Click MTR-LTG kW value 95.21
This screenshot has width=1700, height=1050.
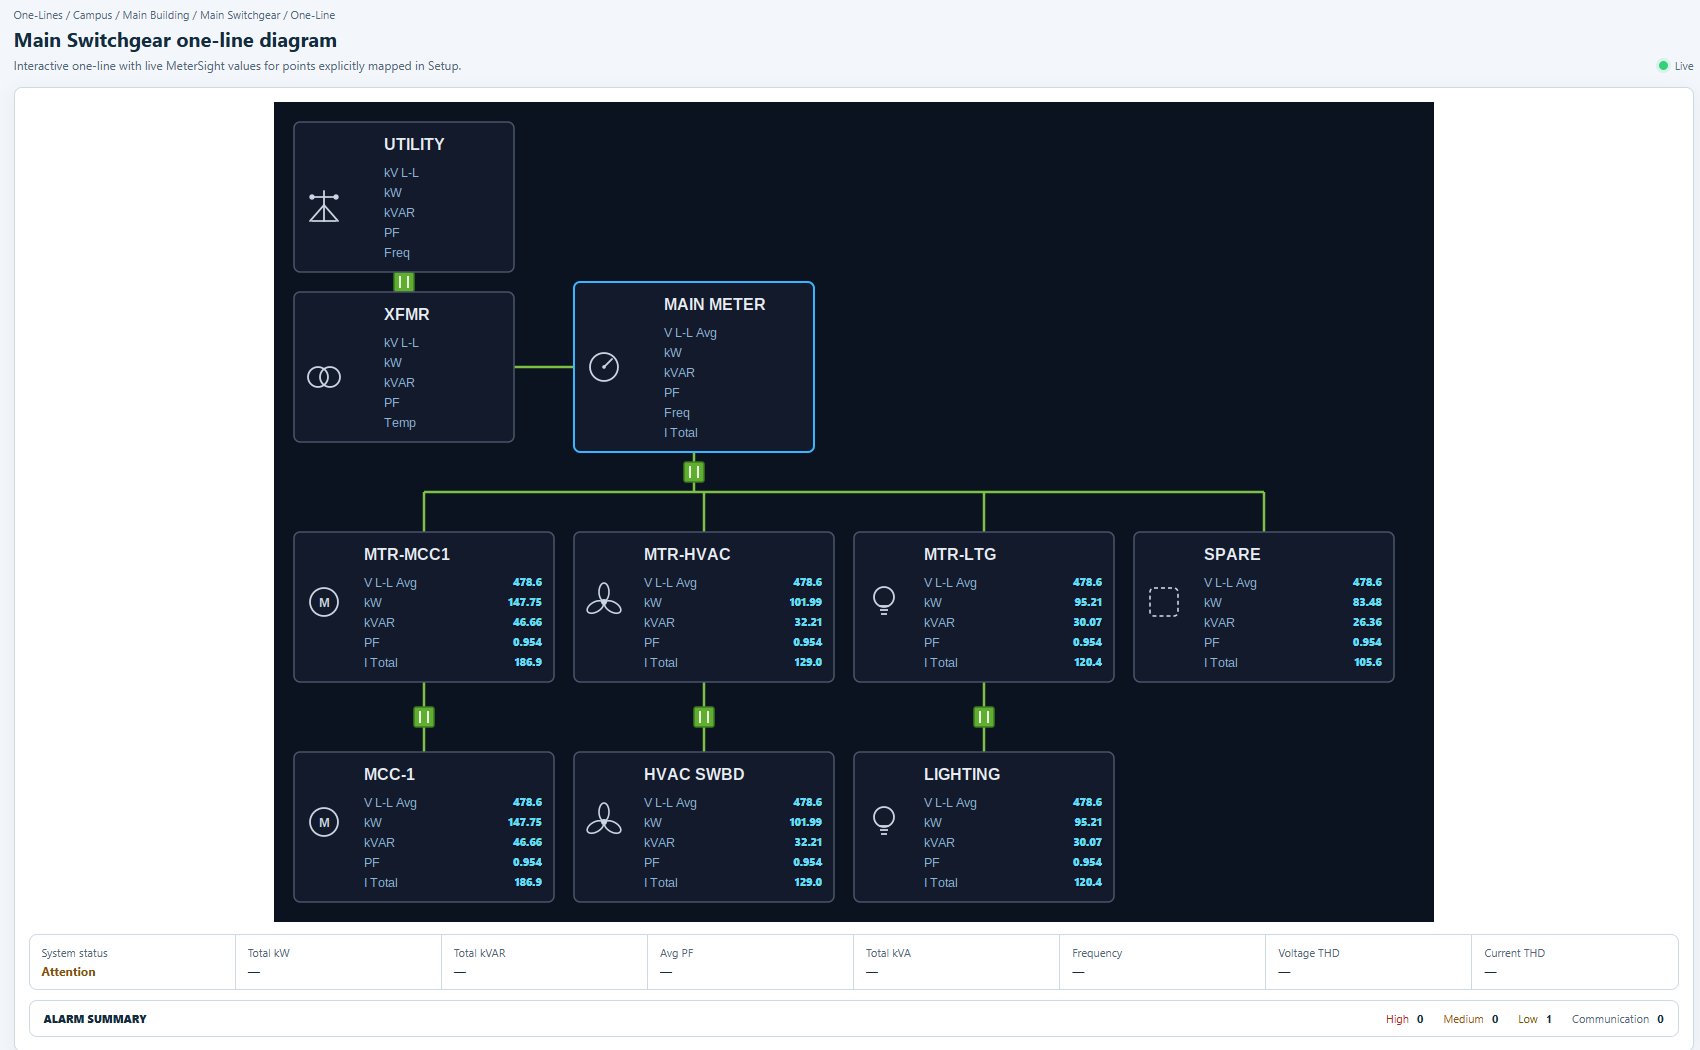1088,602
